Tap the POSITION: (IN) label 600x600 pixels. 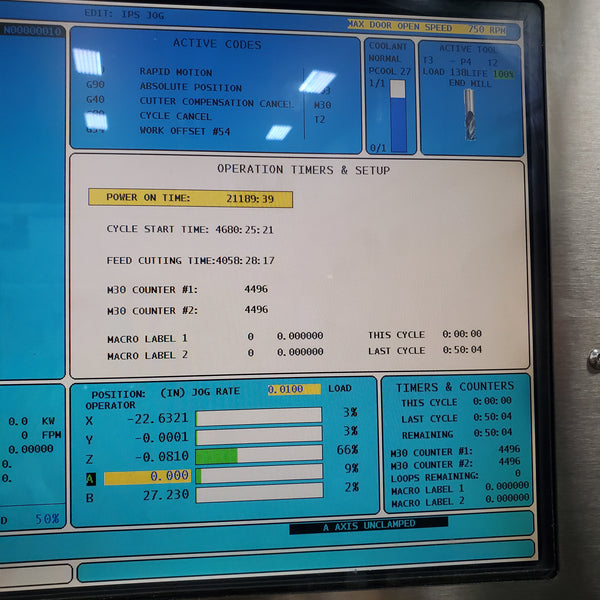pos(139,393)
